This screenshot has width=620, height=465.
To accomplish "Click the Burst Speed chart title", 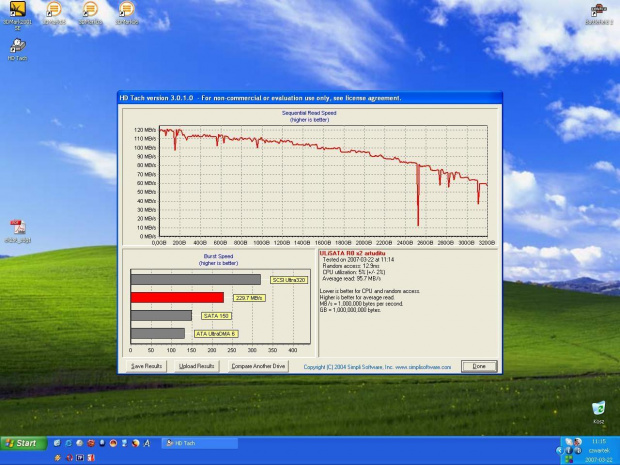I will (218, 256).
